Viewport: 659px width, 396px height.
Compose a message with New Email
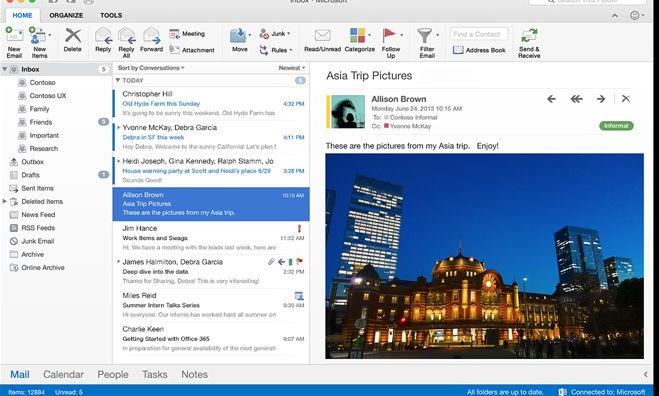tap(14, 42)
